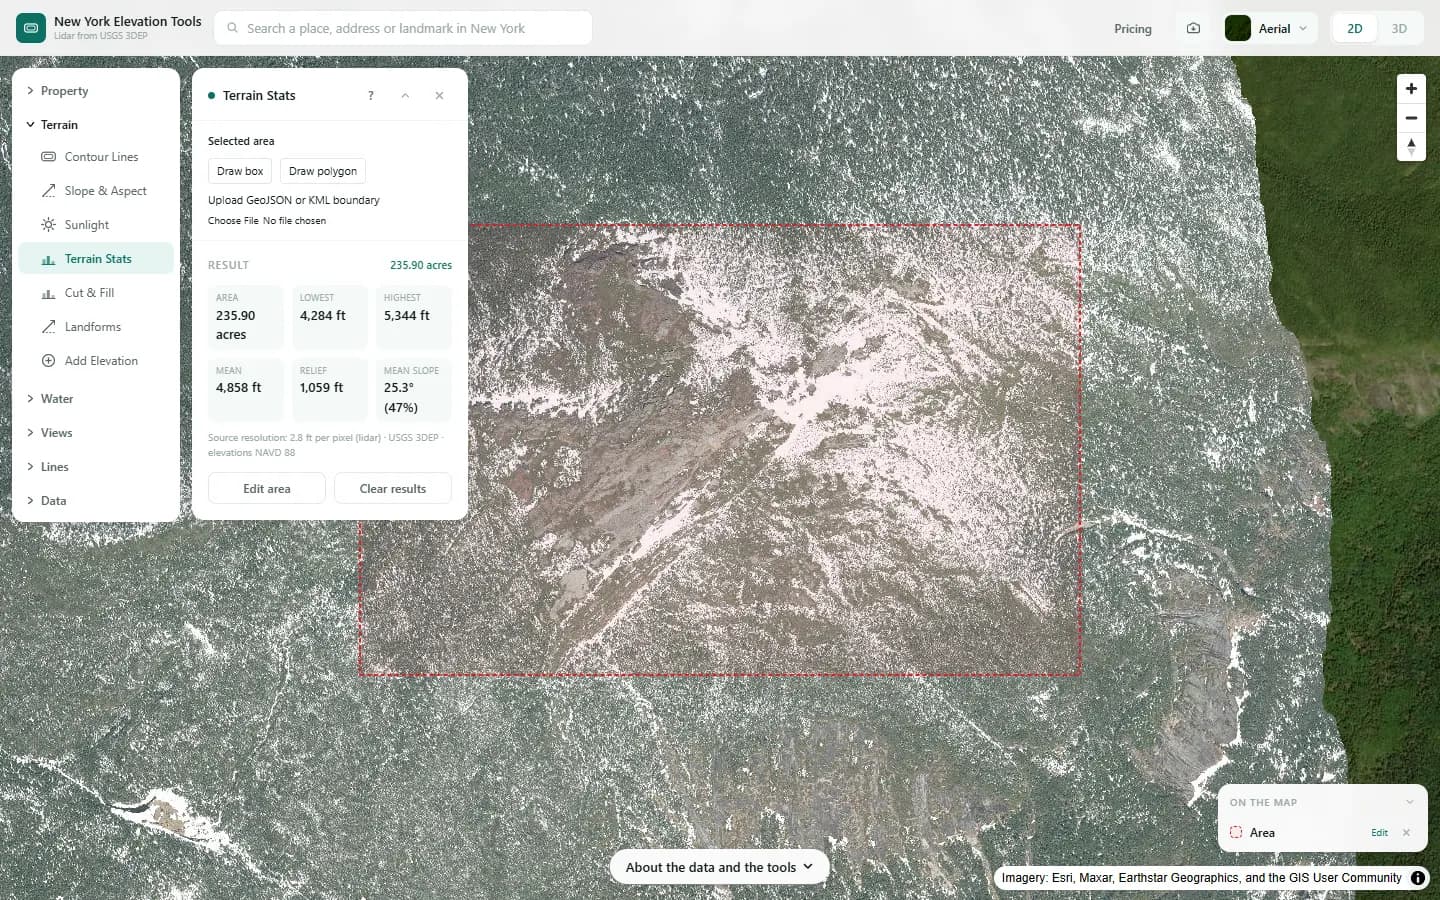This screenshot has height=900, width=1440.
Task: Click Edit next to Area
Action: tap(1379, 833)
